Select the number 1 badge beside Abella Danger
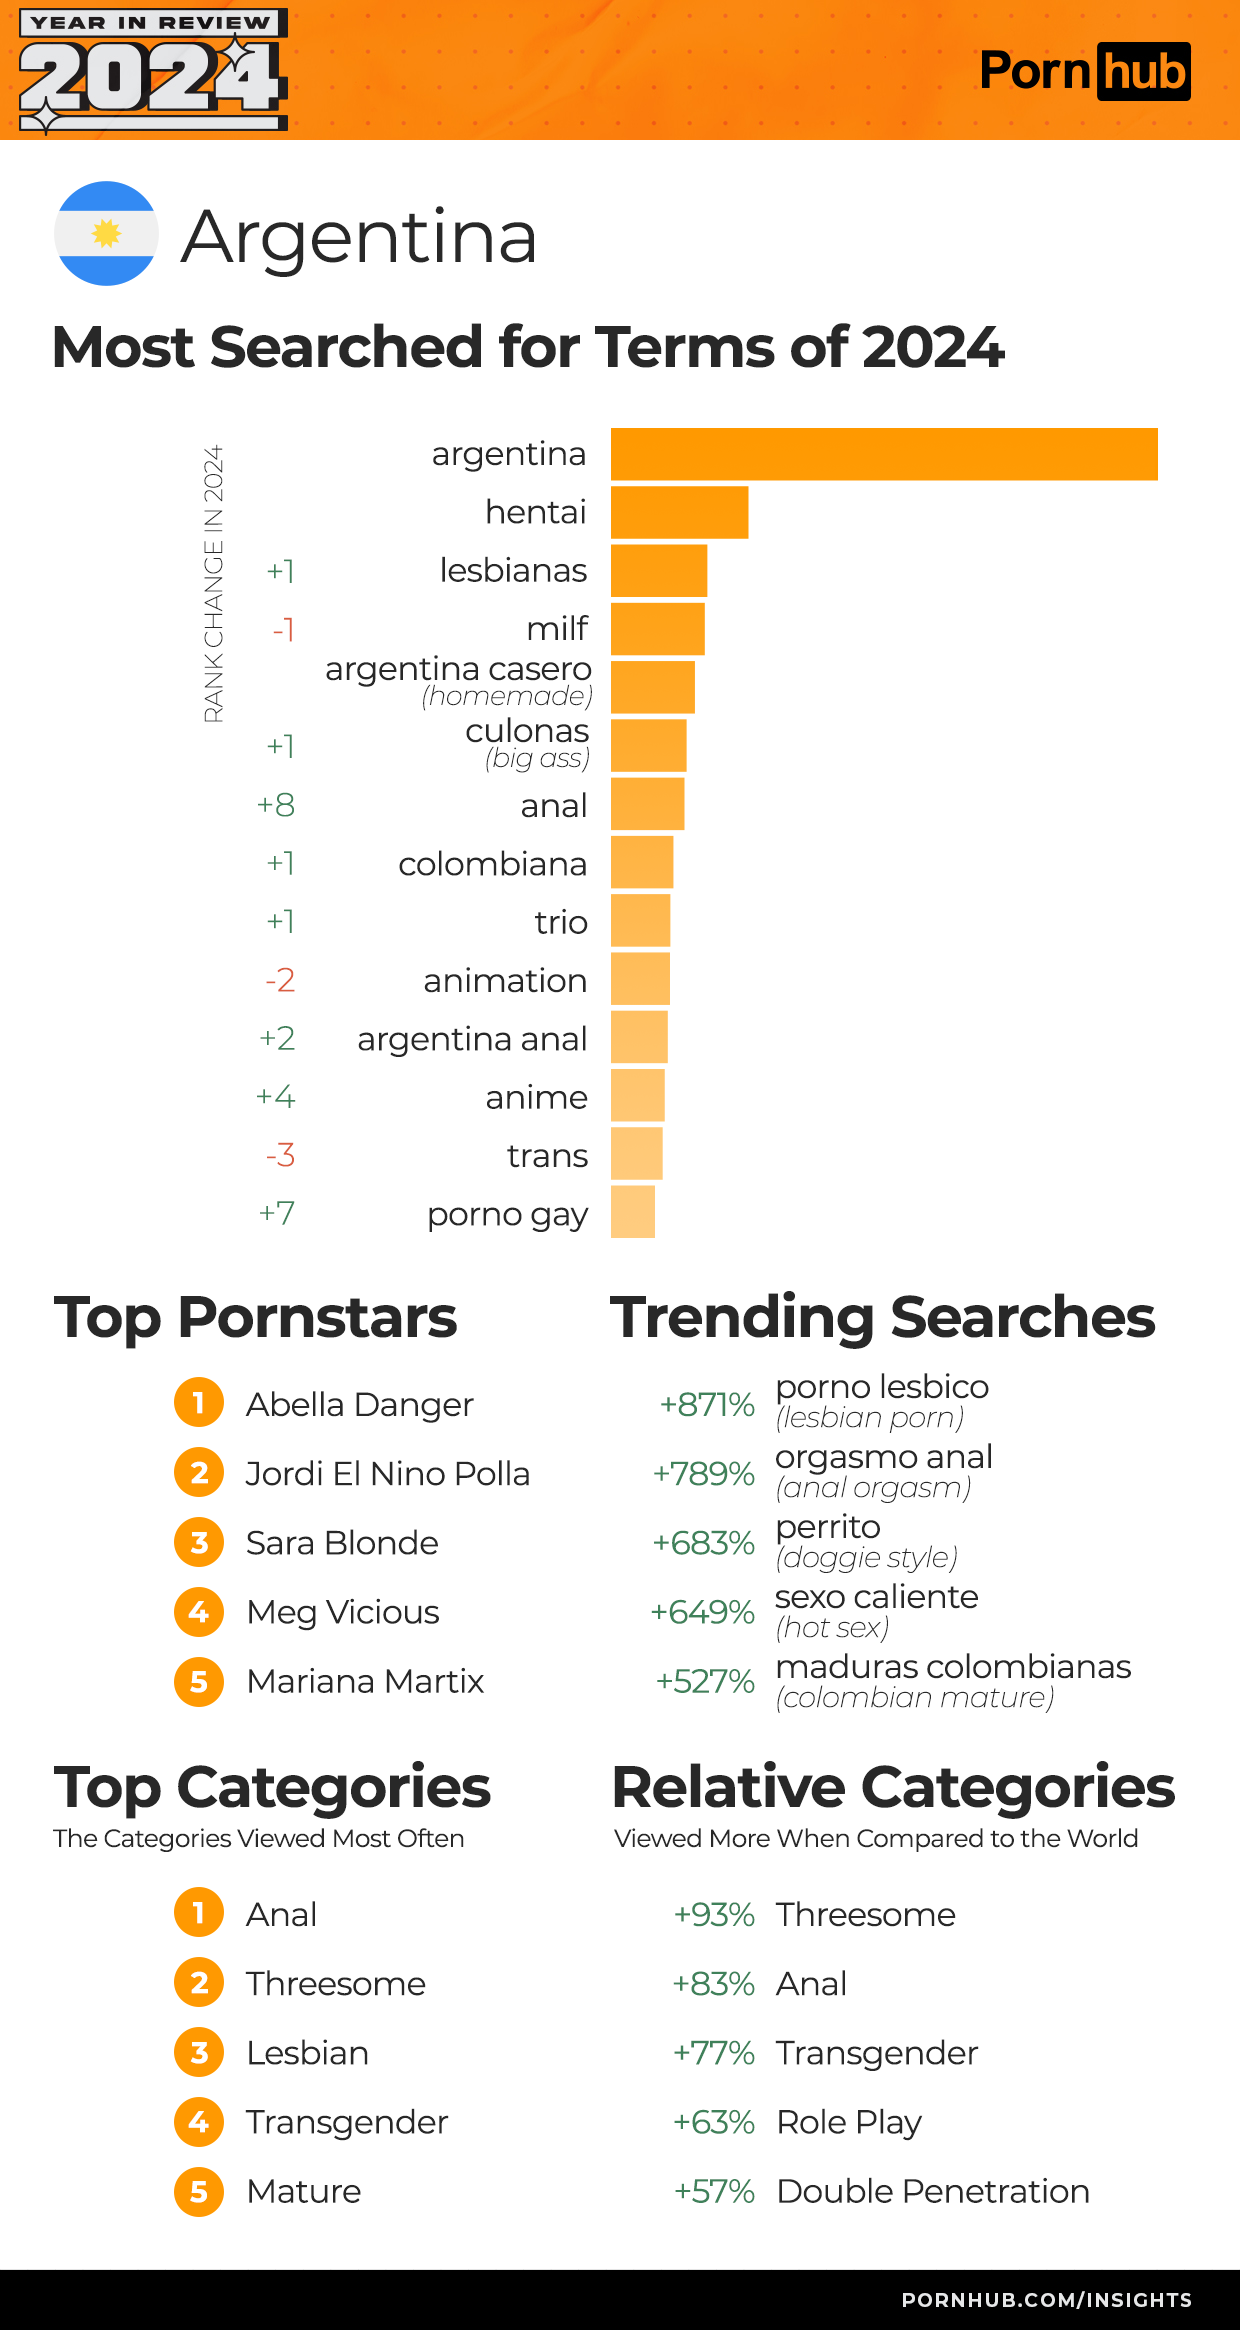The image size is (1240, 2330). [199, 1403]
